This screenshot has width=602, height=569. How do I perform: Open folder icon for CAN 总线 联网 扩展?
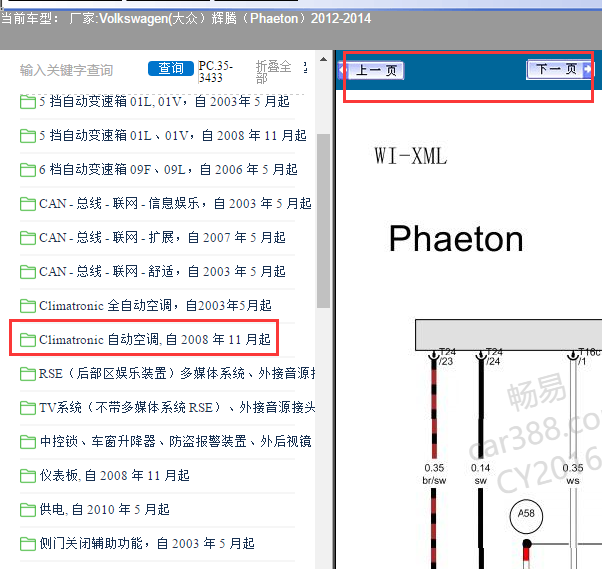(28, 238)
